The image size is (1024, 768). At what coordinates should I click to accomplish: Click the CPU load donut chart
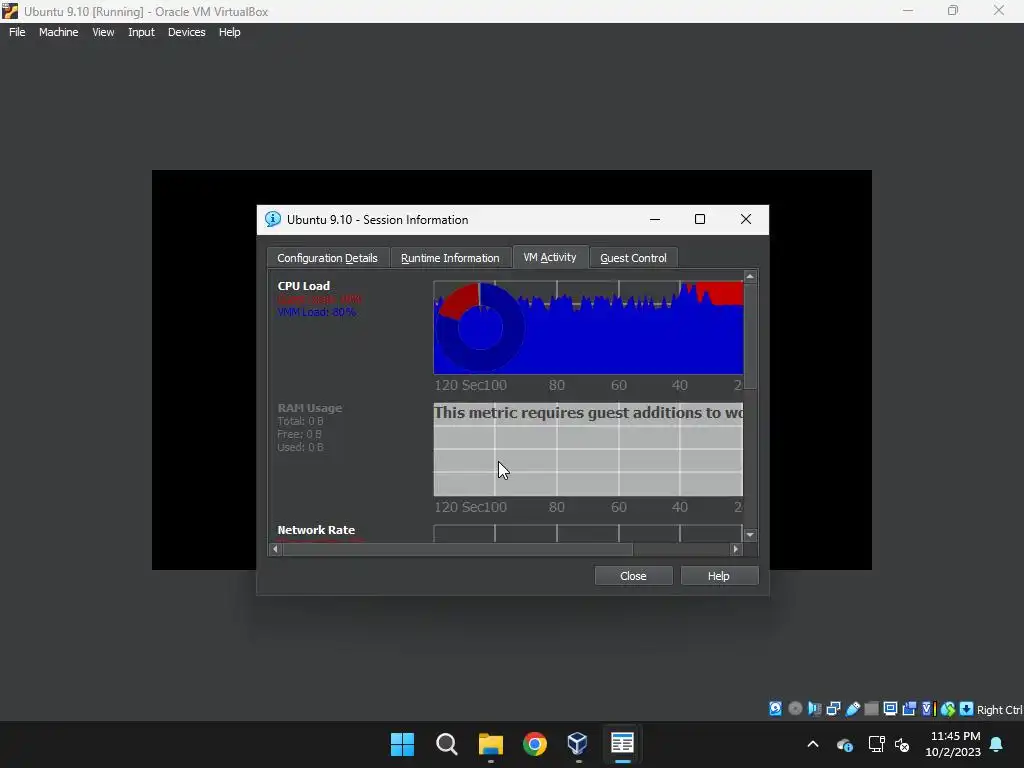(x=480, y=327)
